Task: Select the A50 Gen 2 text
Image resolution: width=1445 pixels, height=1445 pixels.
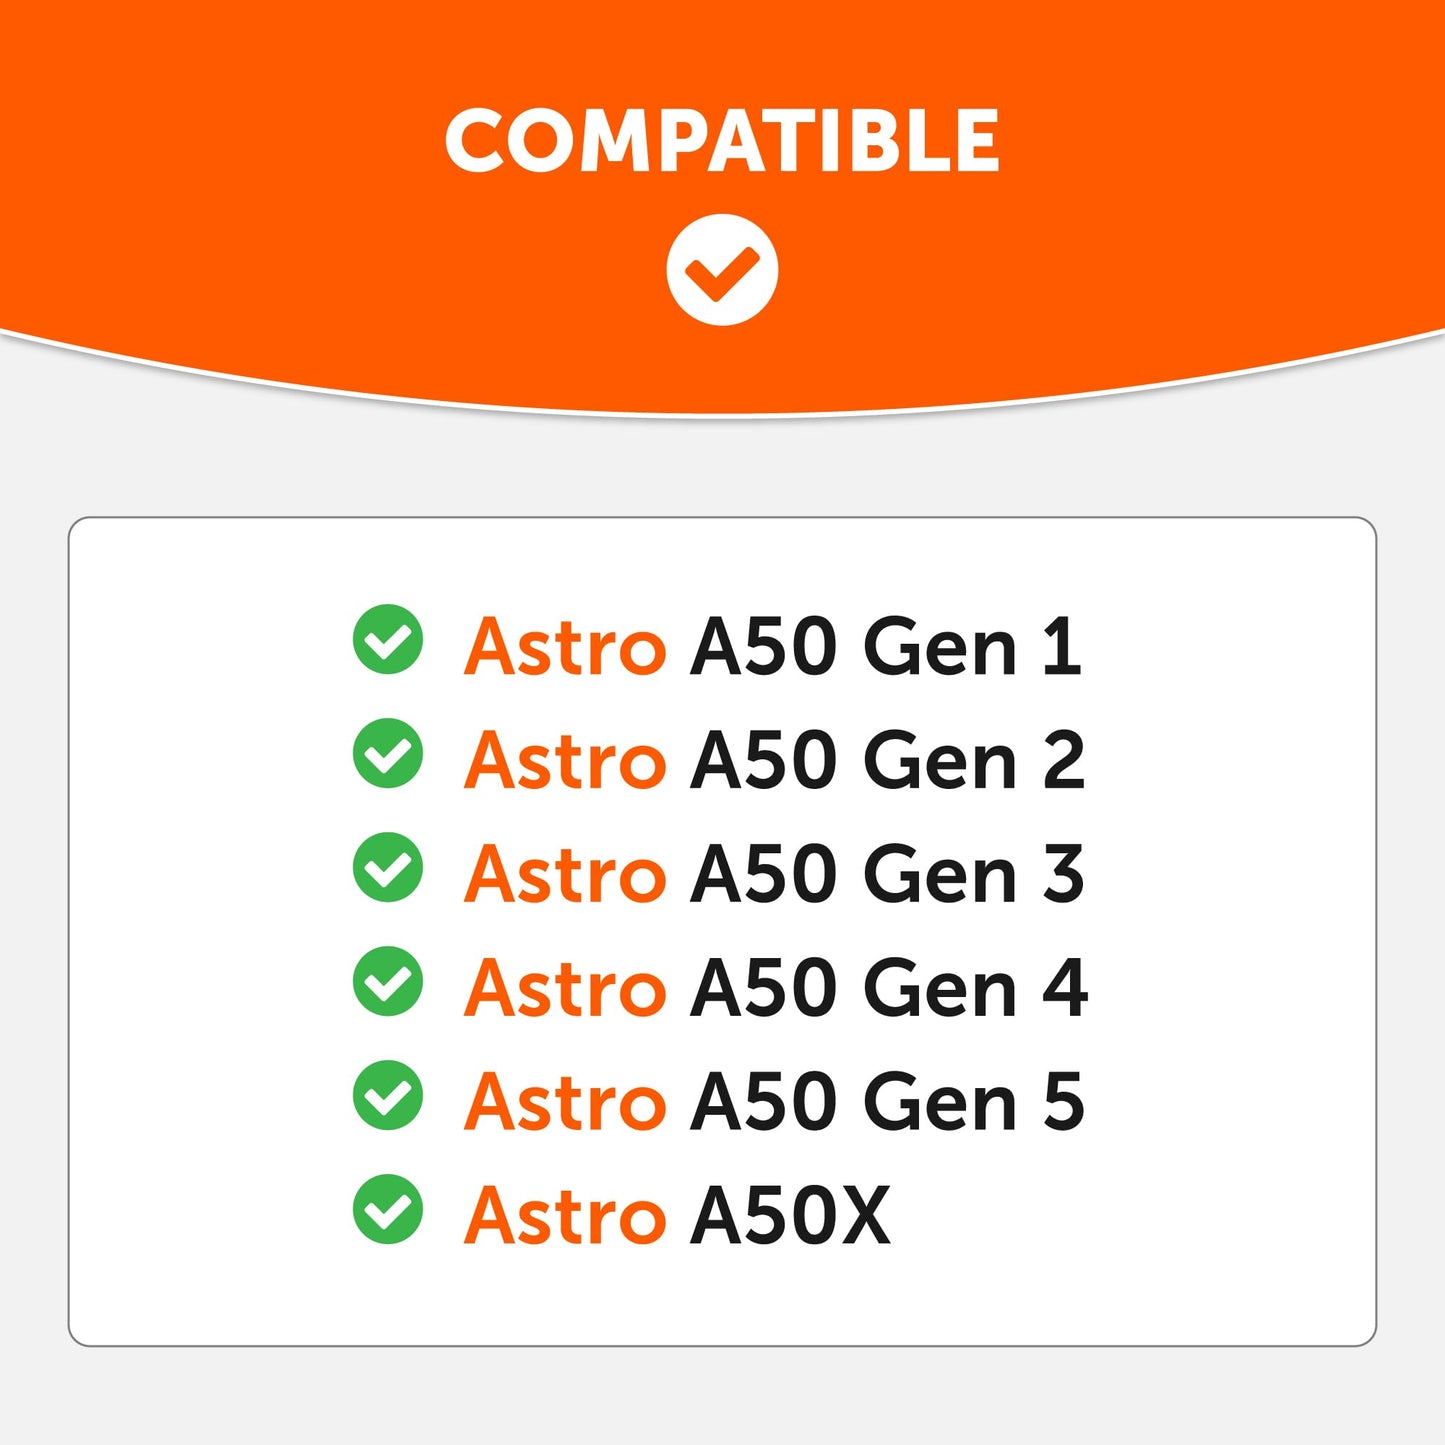Action: 888,761
